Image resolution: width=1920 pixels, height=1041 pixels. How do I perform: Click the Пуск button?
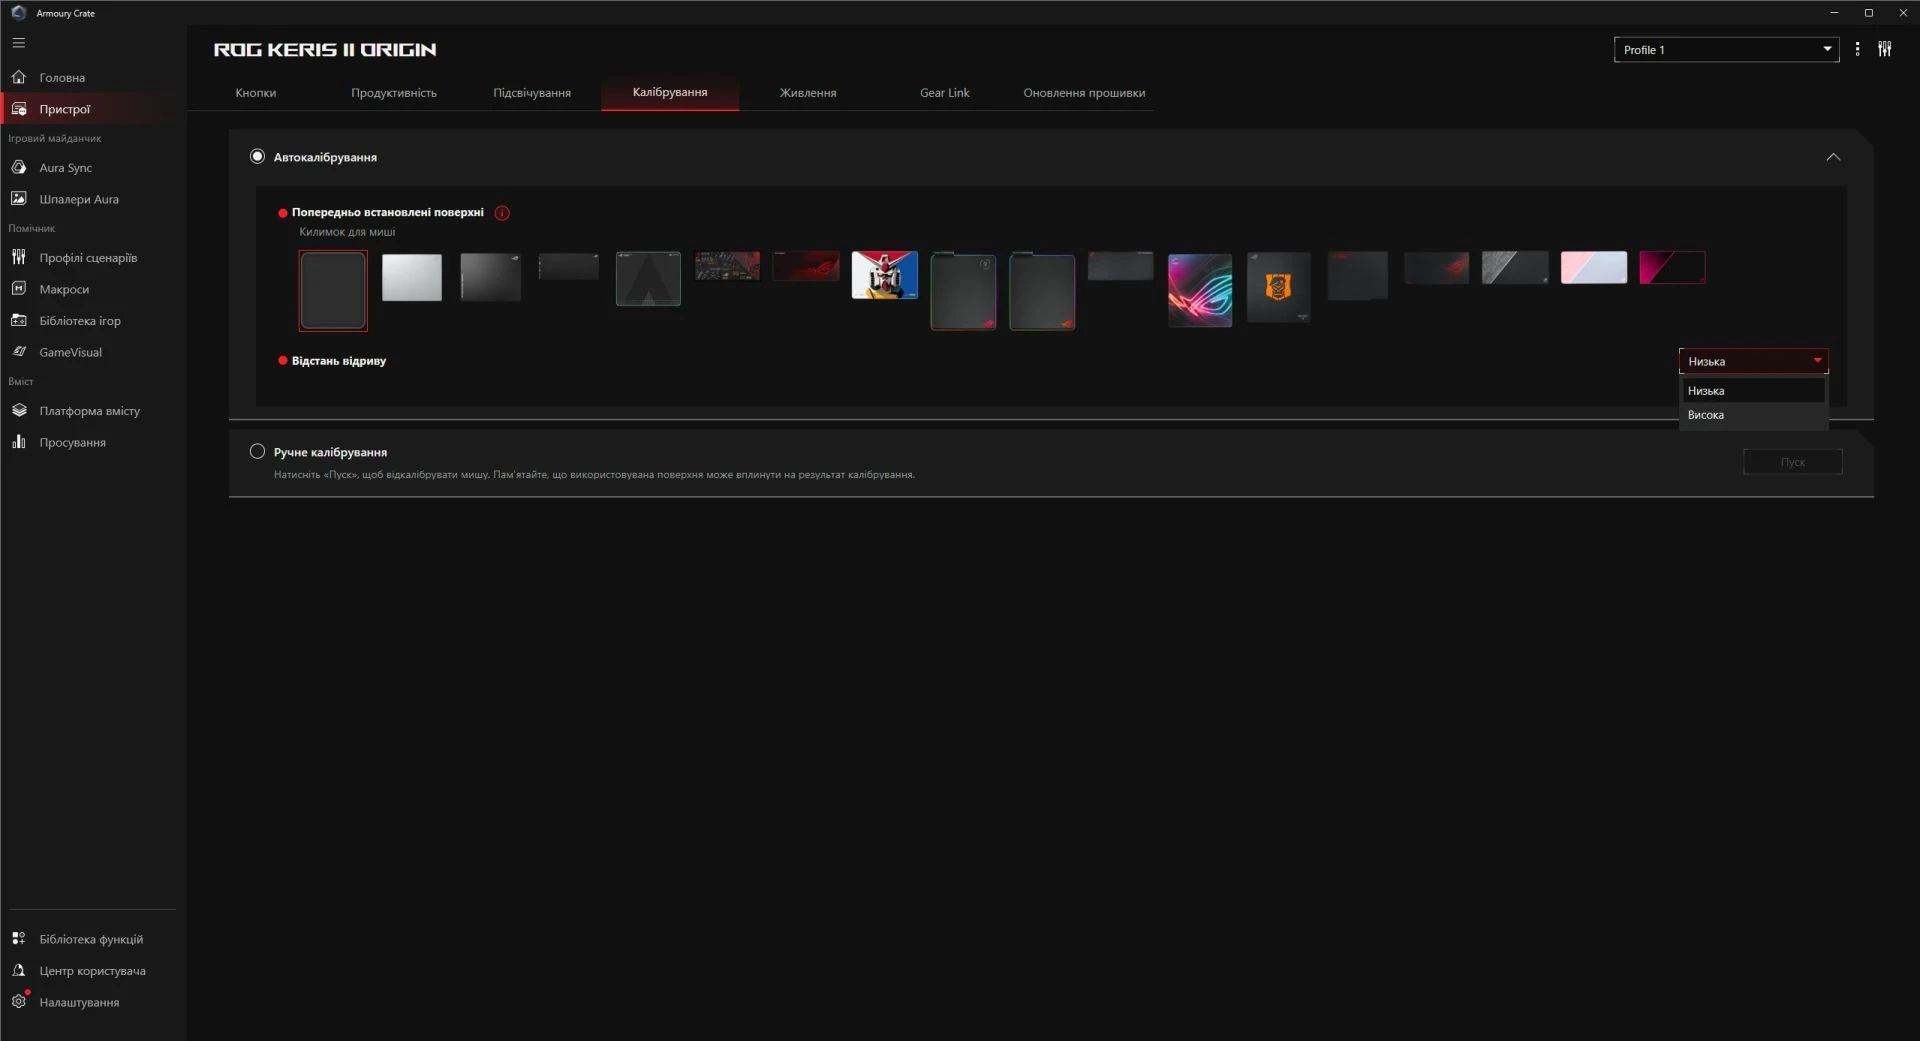coord(1792,462)
